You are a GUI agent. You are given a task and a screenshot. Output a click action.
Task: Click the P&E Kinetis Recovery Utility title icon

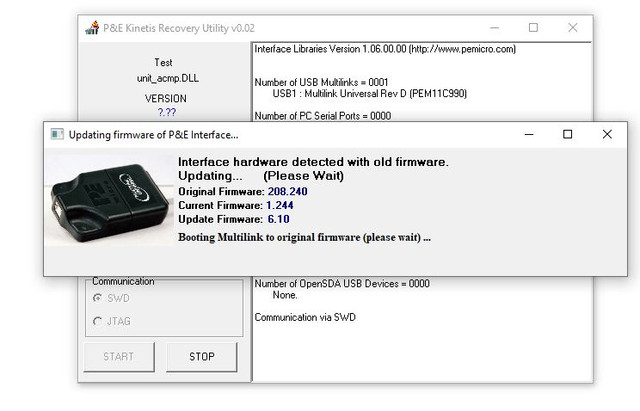click(x=92, y=28)
